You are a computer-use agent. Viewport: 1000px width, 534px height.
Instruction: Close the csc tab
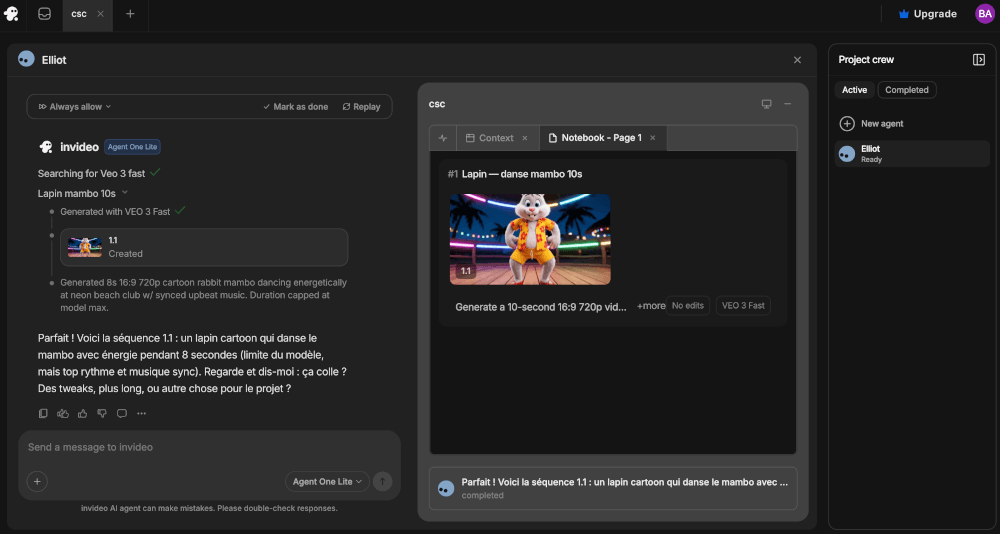click(100, 14)
